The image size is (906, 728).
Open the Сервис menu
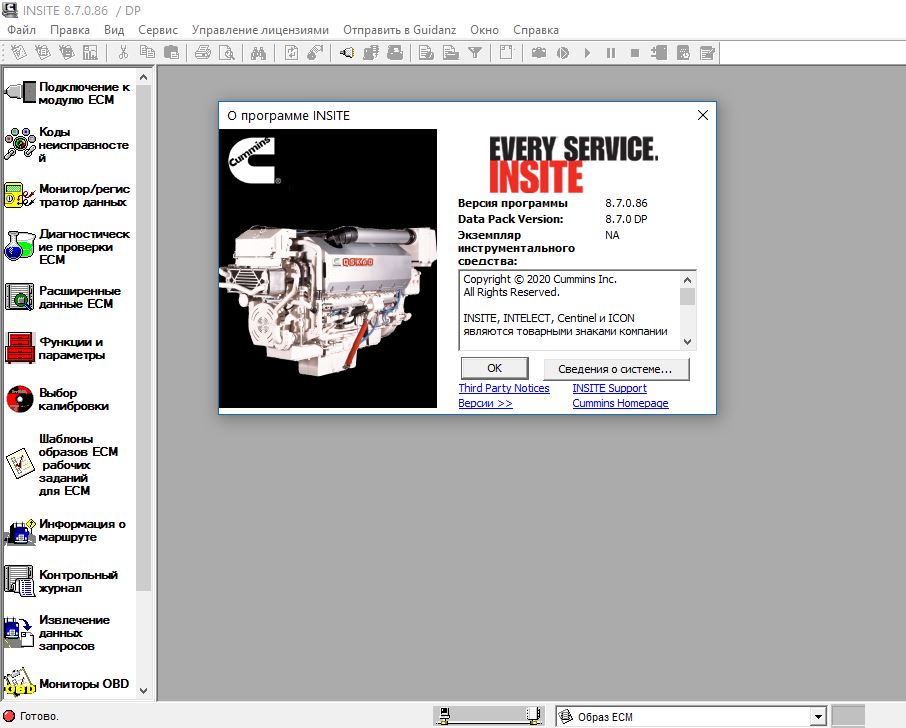158,30
